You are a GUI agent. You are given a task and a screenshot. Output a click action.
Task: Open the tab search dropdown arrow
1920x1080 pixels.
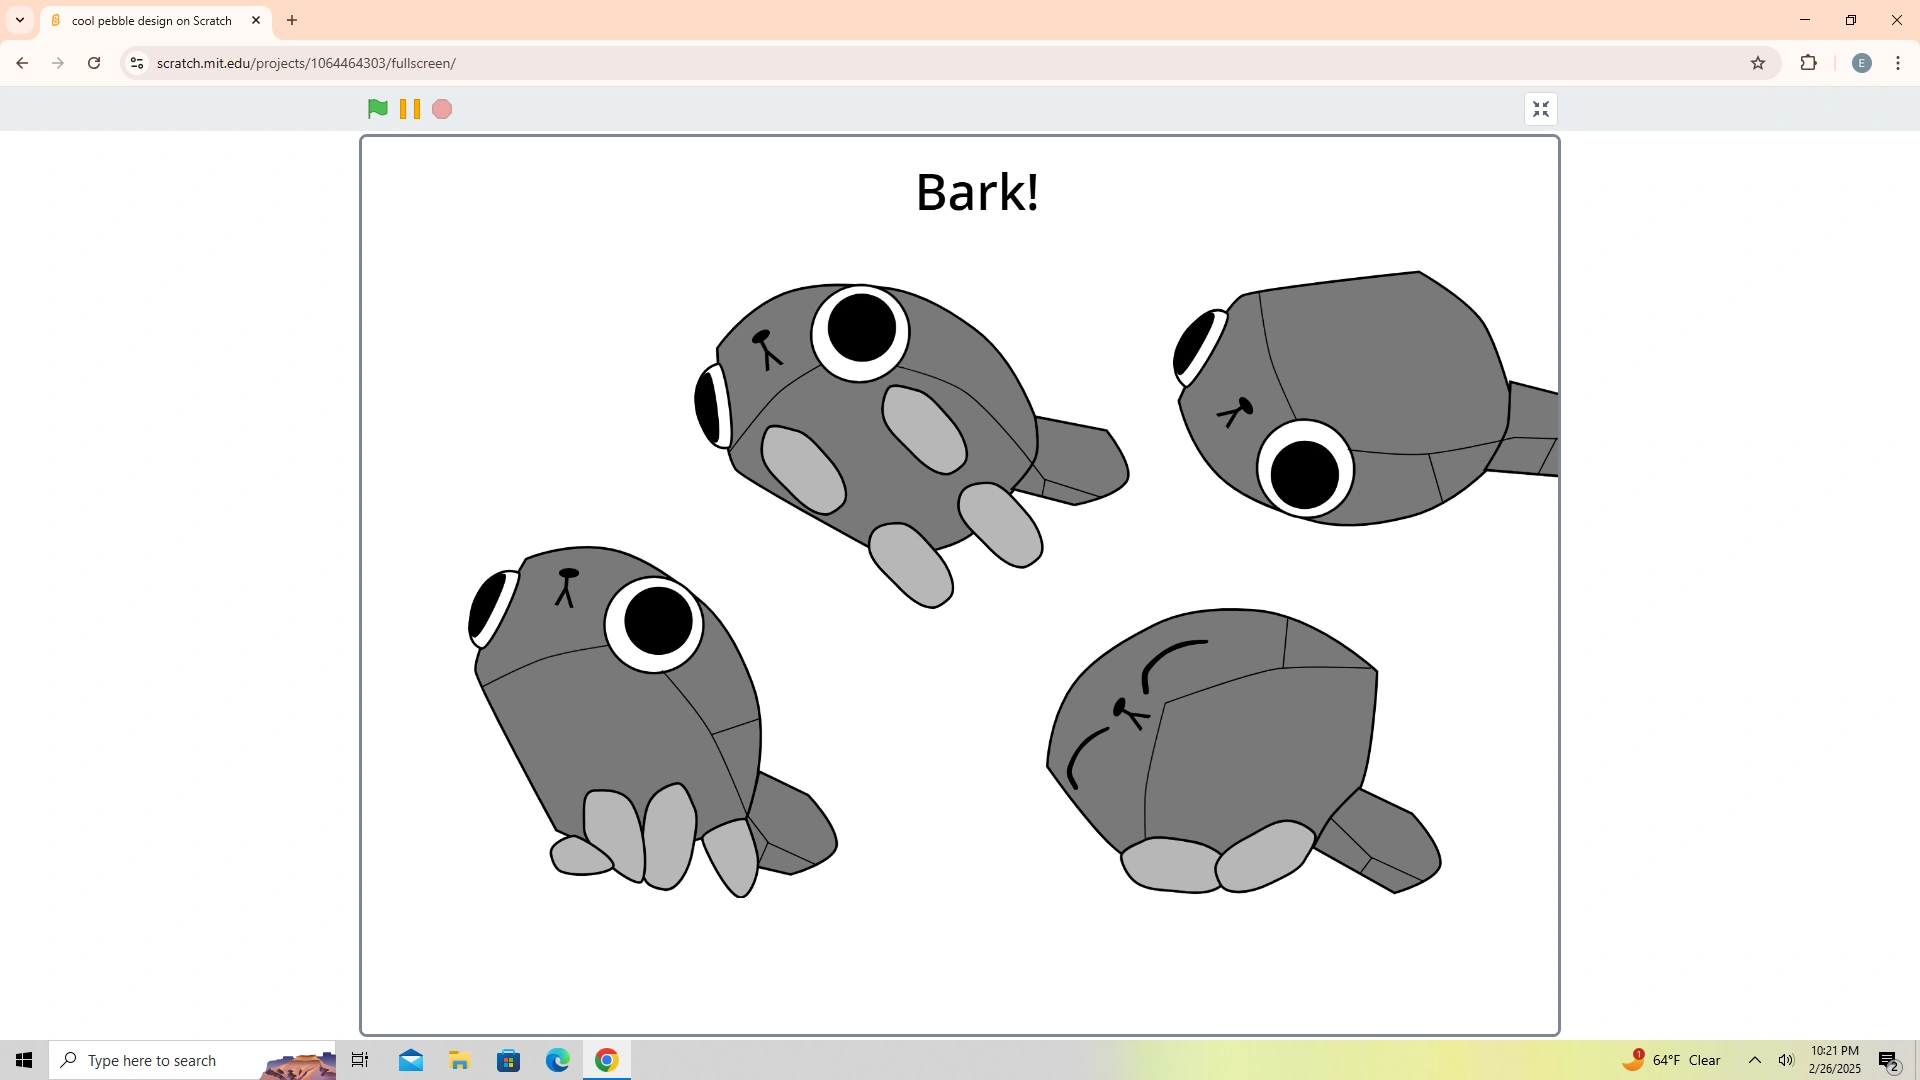[19, 19]
